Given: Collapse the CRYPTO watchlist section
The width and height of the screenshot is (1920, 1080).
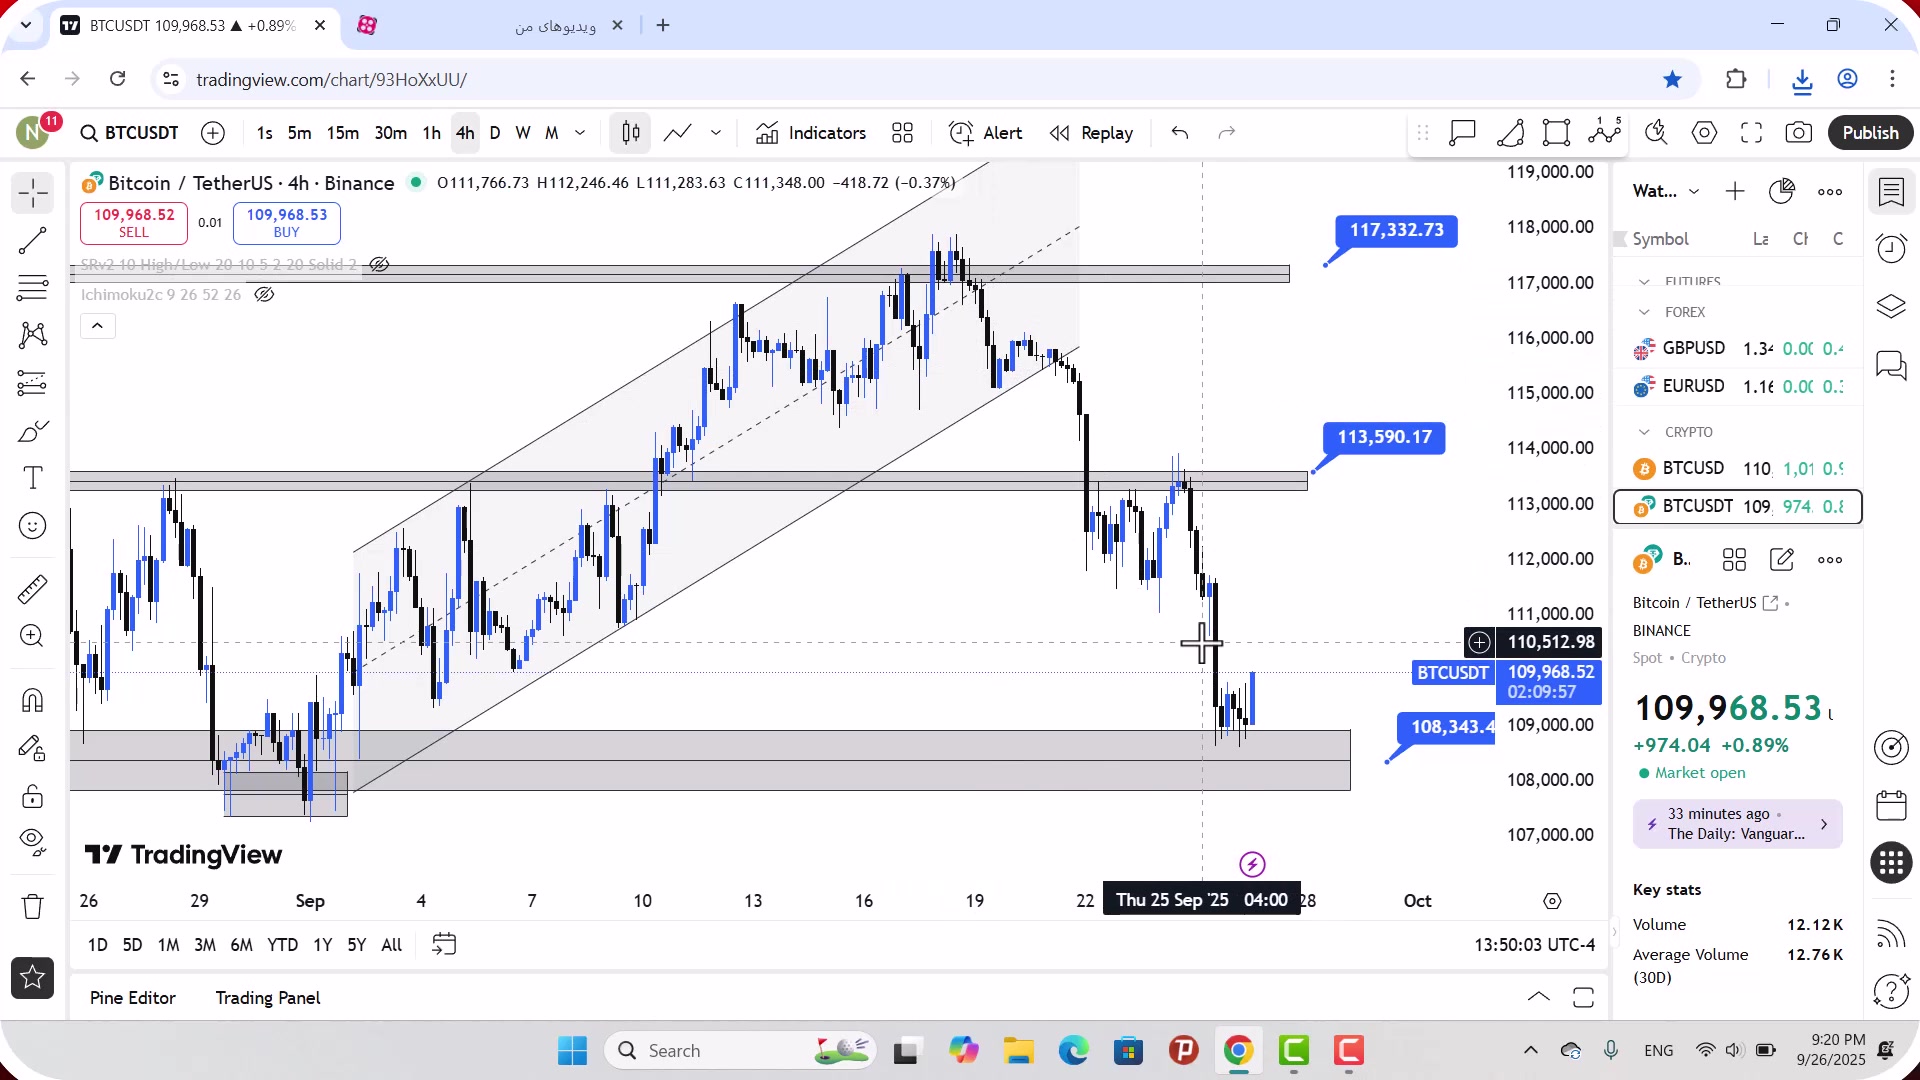Looking at the screenshot, I should [1645, 432].
